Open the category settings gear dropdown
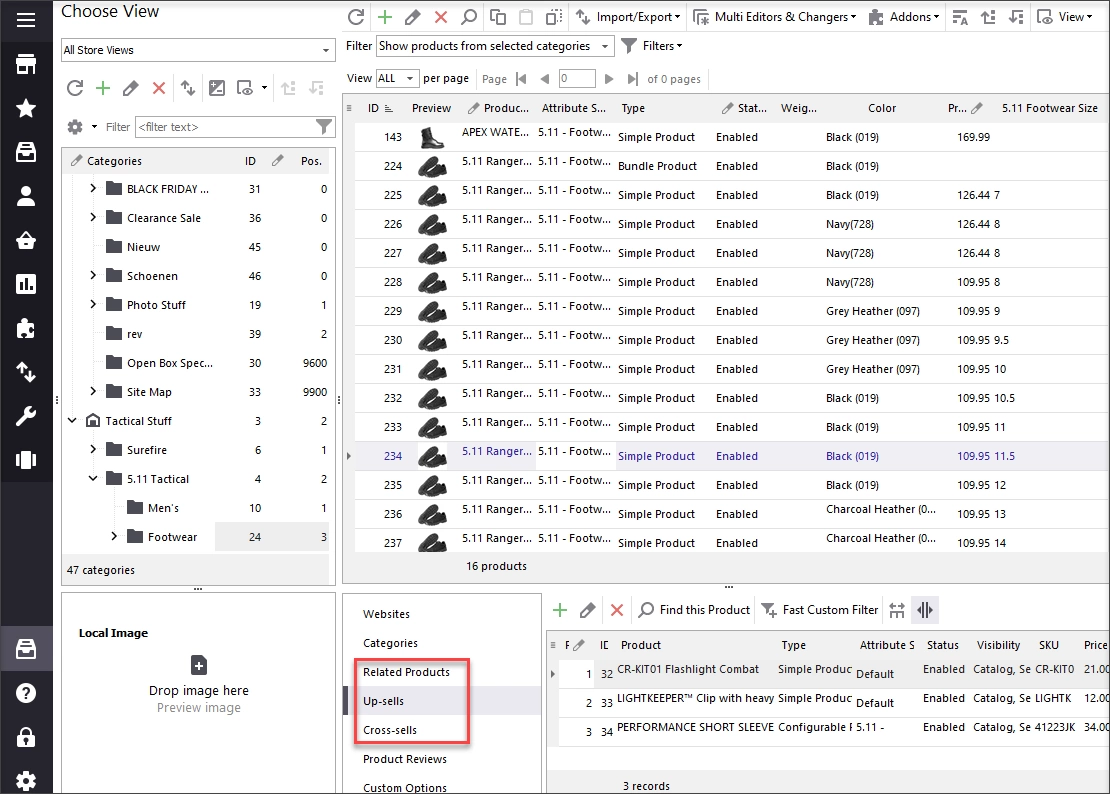 coord(81,127)
